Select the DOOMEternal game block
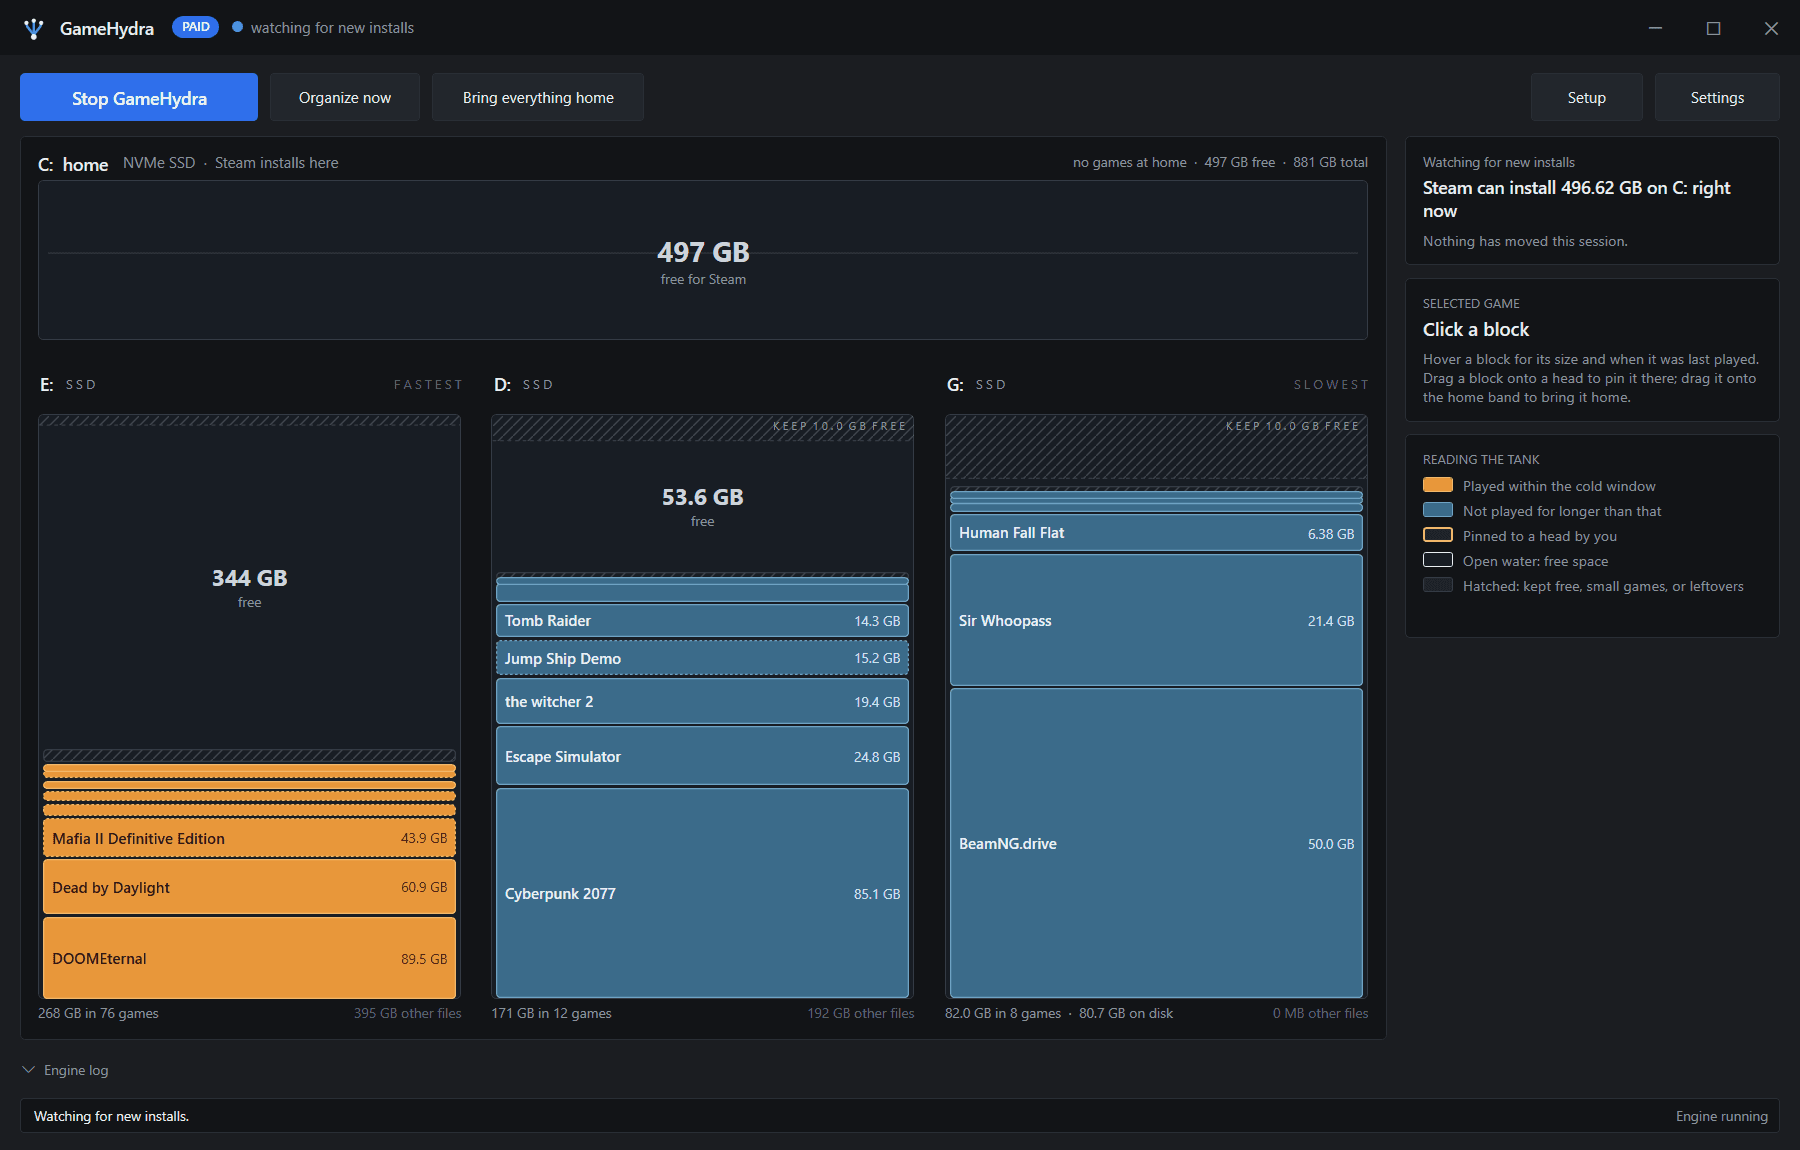Screen dimensions: 1800x1150 249,958
